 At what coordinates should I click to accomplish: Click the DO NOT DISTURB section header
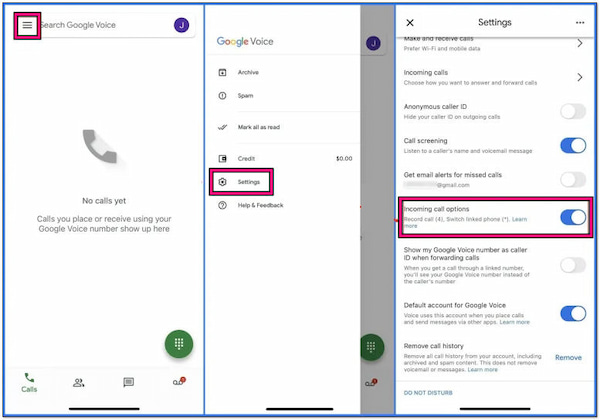click(428, 393)
